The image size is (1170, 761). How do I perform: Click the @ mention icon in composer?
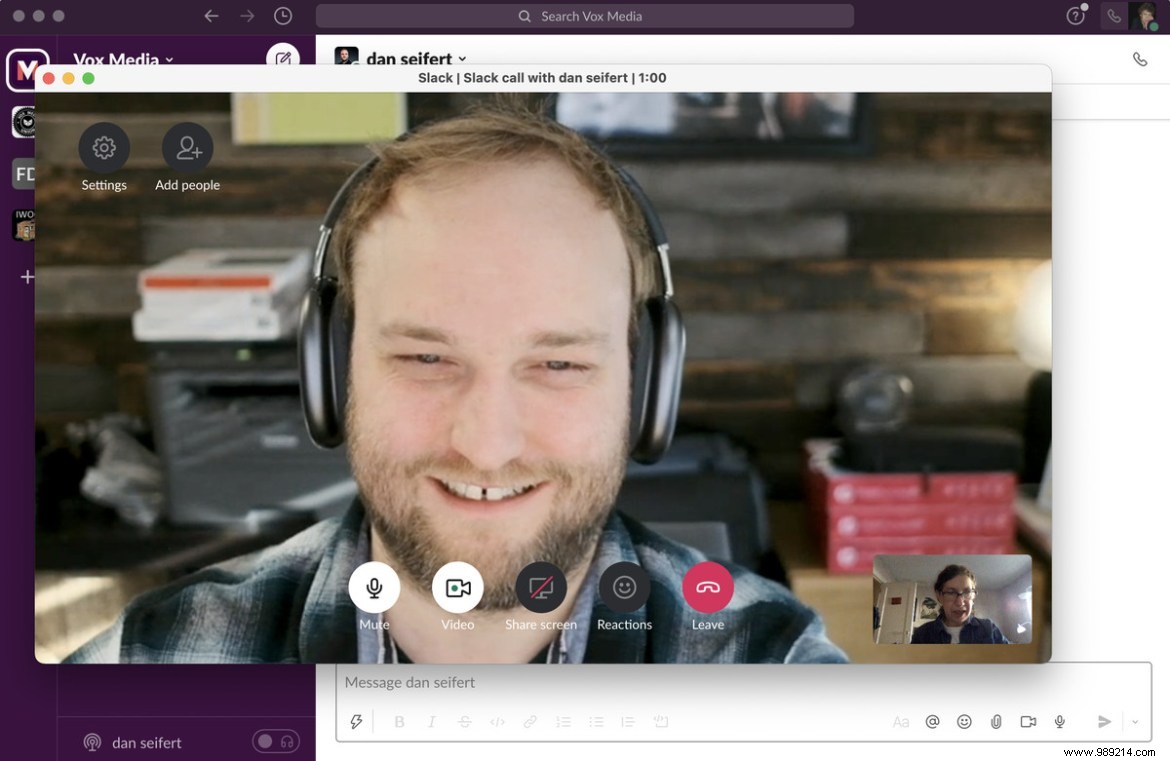pyautogui.click(x=932, y=721)
